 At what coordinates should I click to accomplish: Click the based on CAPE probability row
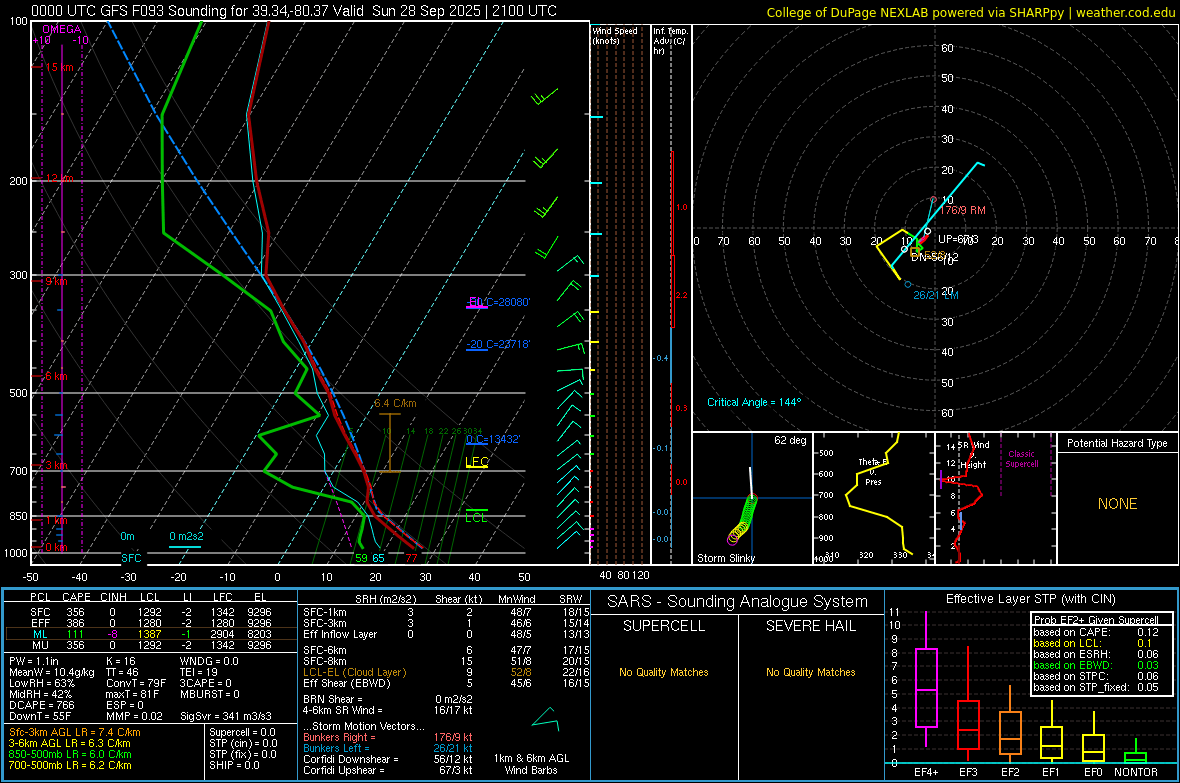point(1096,632)
